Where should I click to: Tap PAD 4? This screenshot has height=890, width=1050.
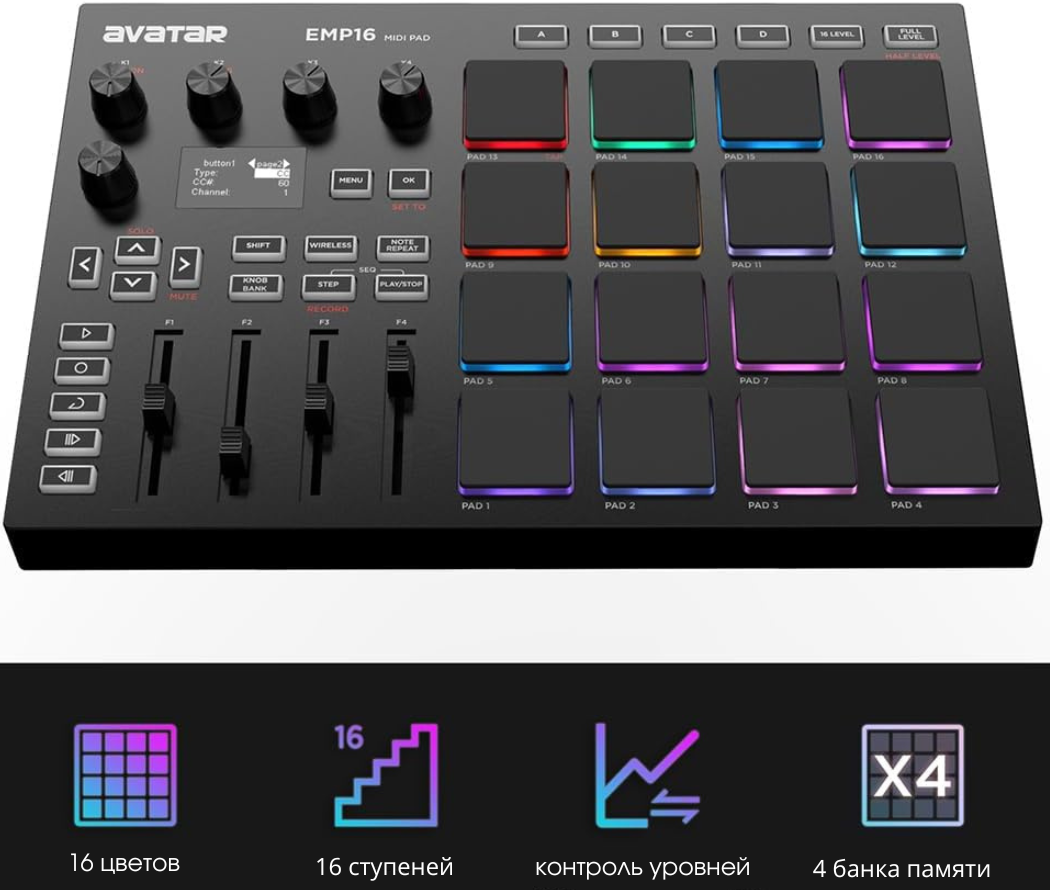coord(938,441)
